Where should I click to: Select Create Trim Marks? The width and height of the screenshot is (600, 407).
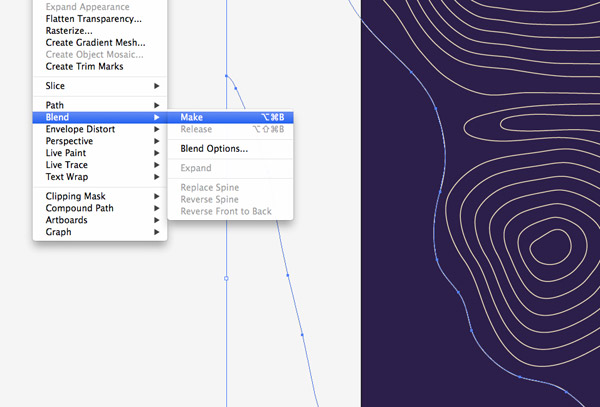[86, 67]
